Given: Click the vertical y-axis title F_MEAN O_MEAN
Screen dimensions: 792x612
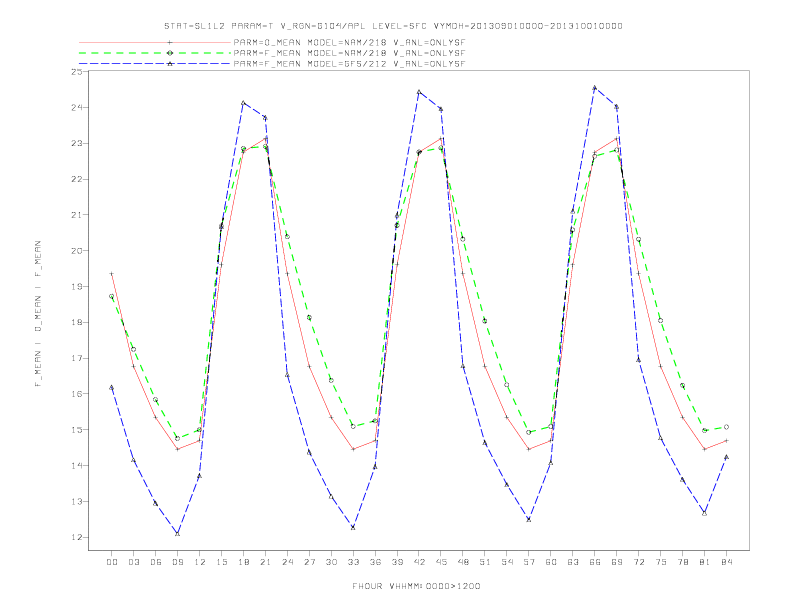Looking at the screenshot, I should coord(38,314).
